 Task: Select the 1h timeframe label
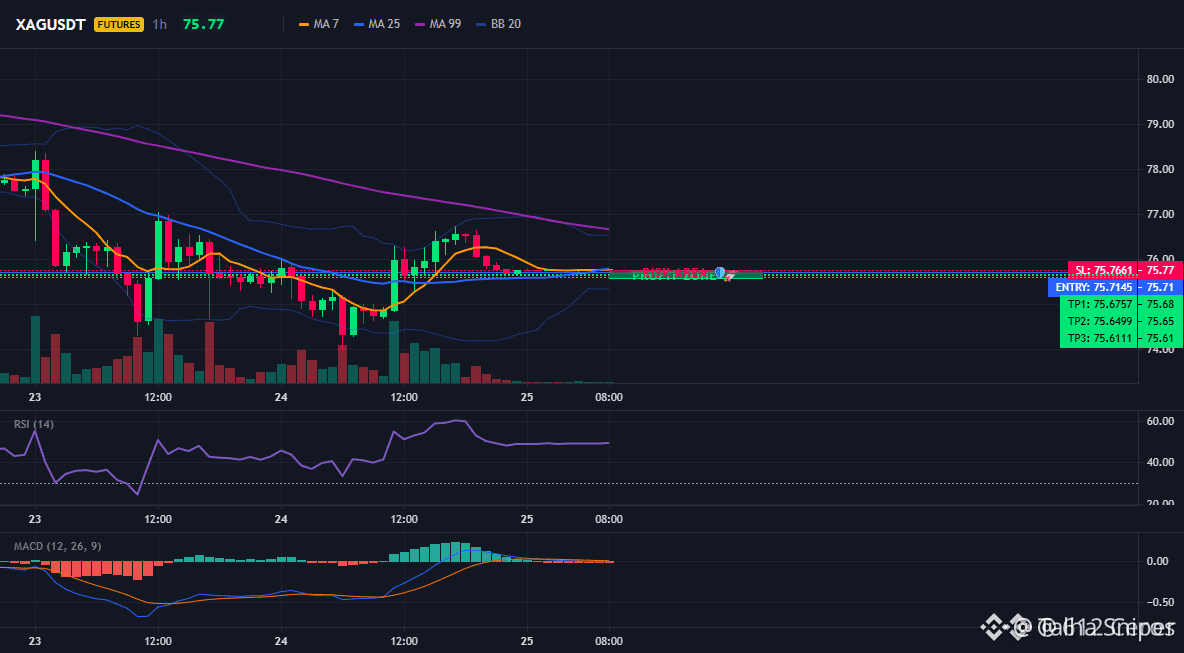pyautogui.click(x=159, y=24)
